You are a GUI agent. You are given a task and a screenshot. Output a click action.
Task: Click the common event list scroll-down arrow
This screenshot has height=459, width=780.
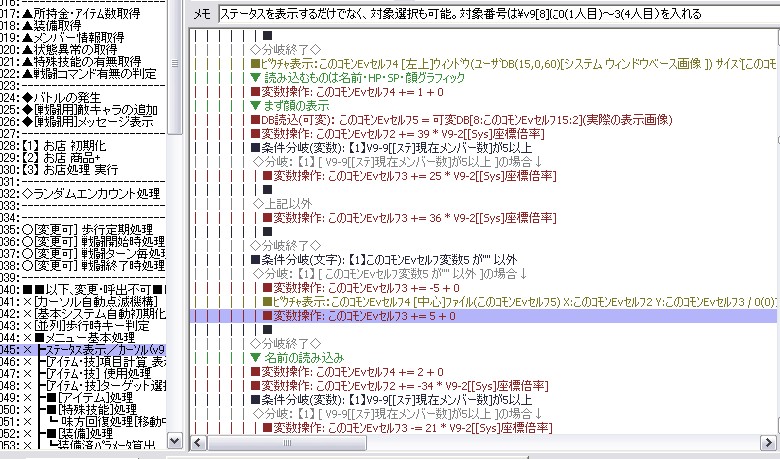coord(175,441)
